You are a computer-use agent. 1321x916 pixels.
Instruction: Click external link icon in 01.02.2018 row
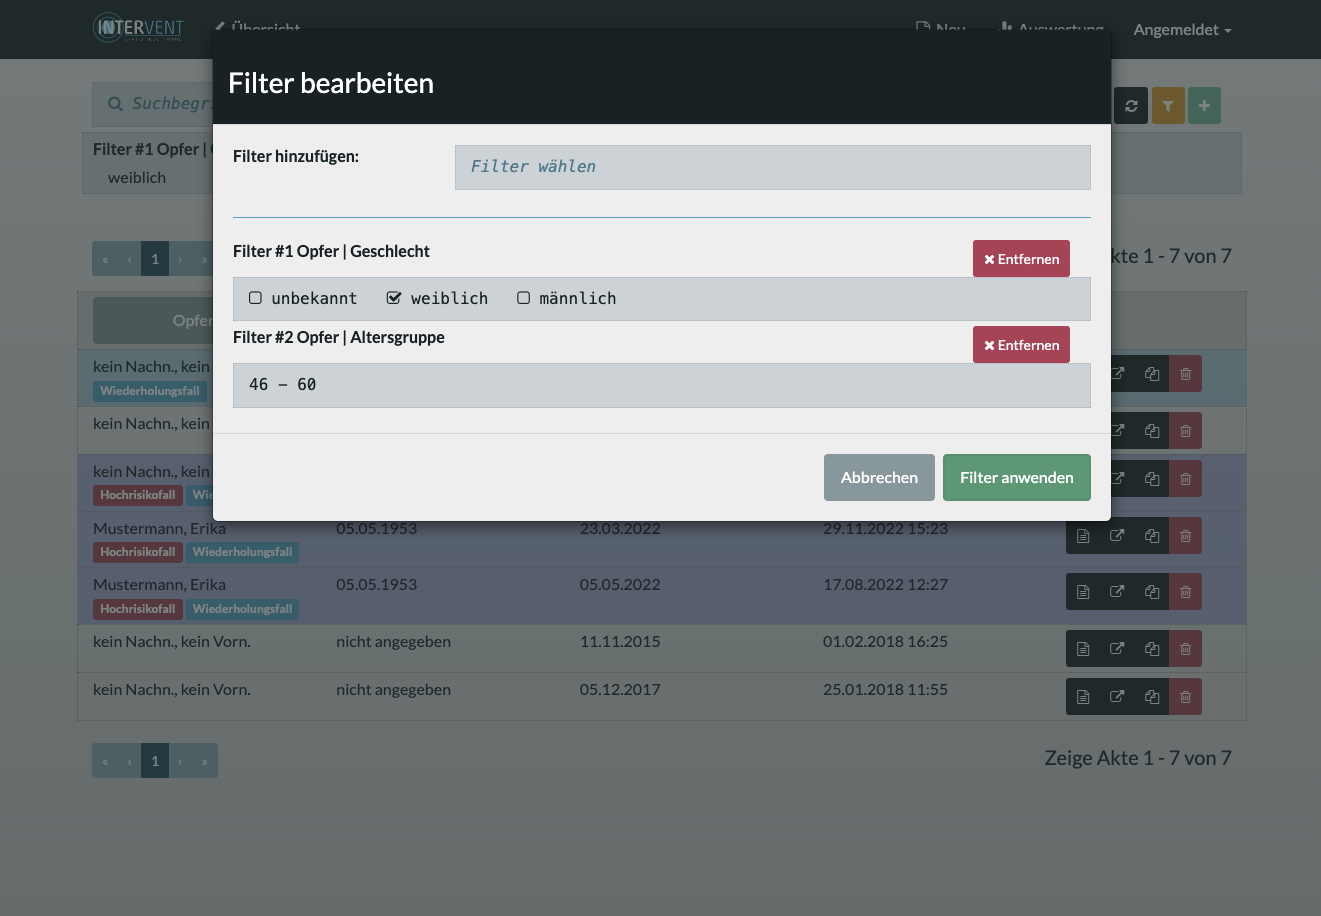1117,649
